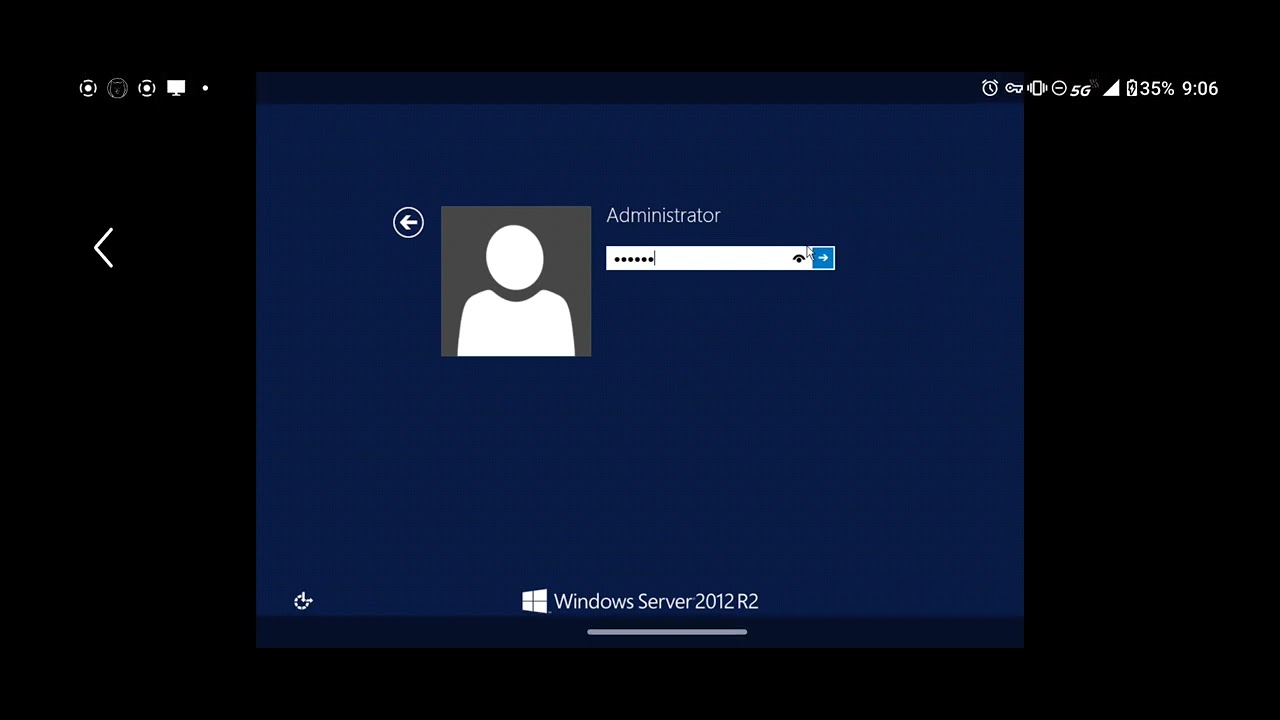Viewport: 1280px width, 720px height.
Task: Click the back arrow beside the user picture
Action: coord(408,222)
